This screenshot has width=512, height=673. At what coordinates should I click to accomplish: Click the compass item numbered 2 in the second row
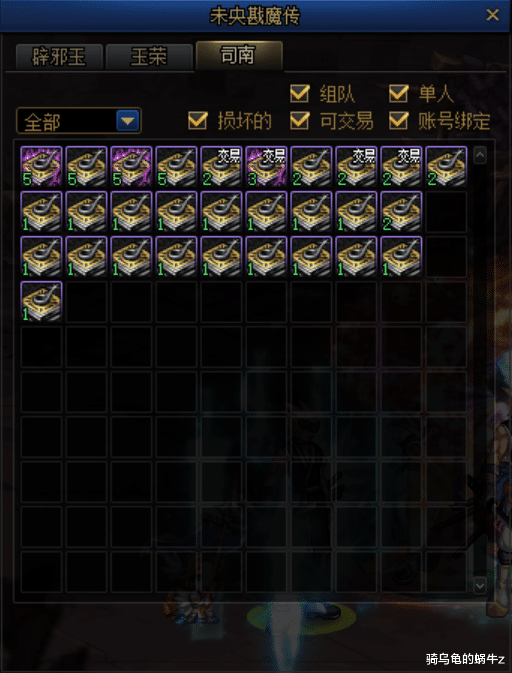pos(401,212)
